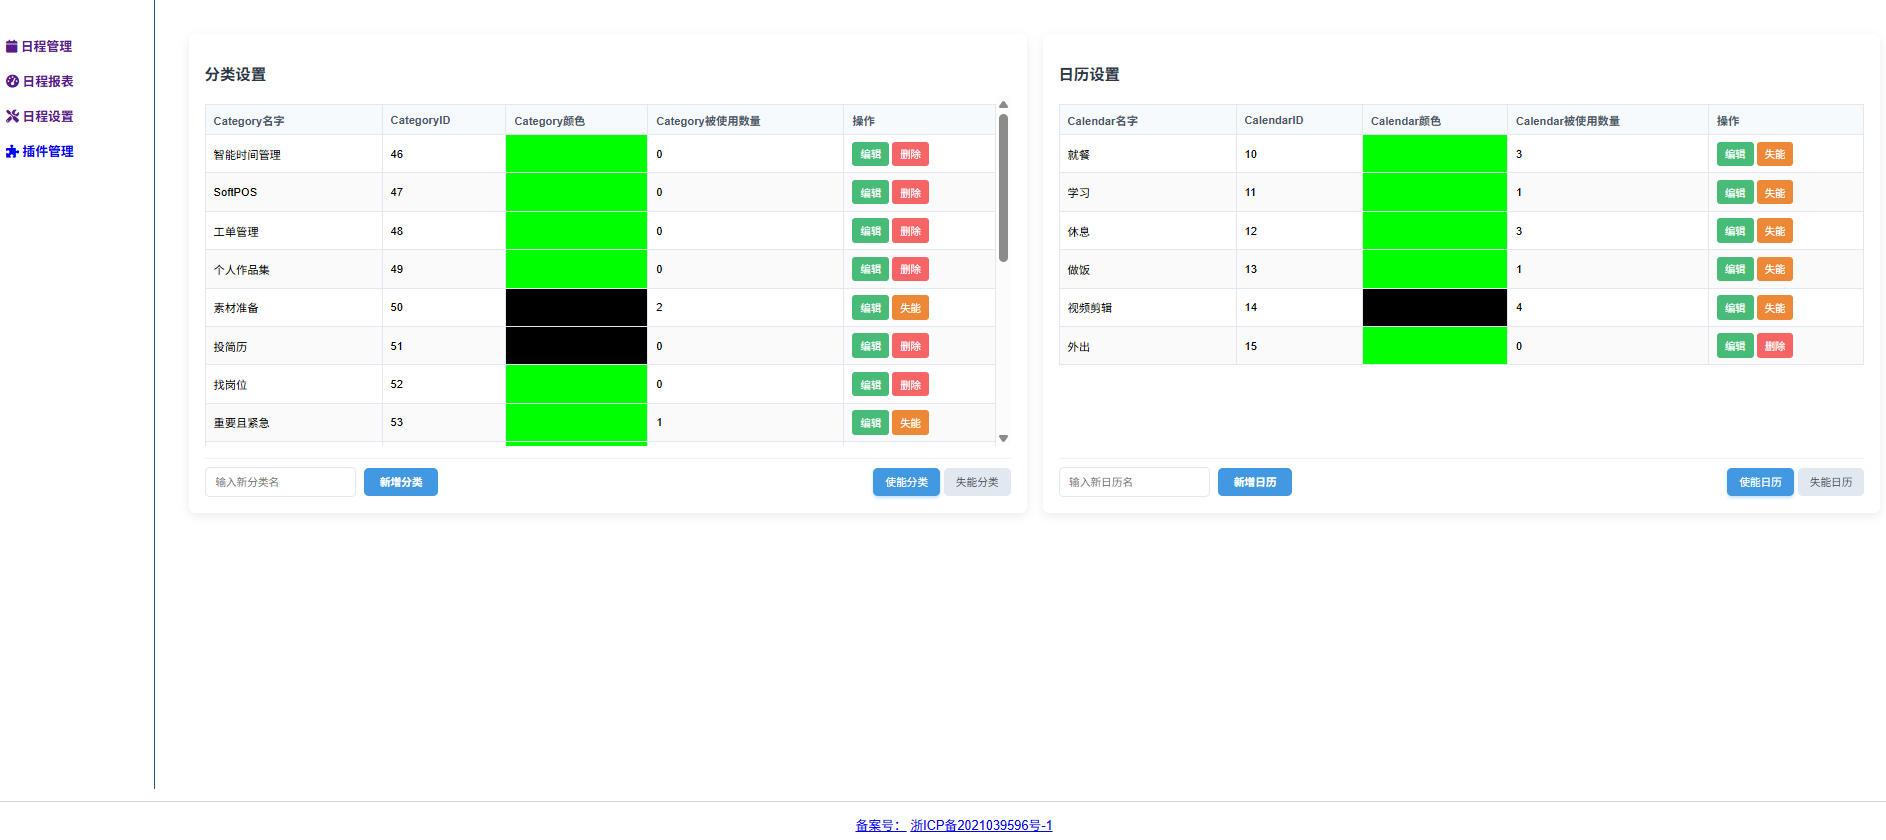Click the chart icon beside 日程报表
Screen dimensions: 1886x840
12,81
